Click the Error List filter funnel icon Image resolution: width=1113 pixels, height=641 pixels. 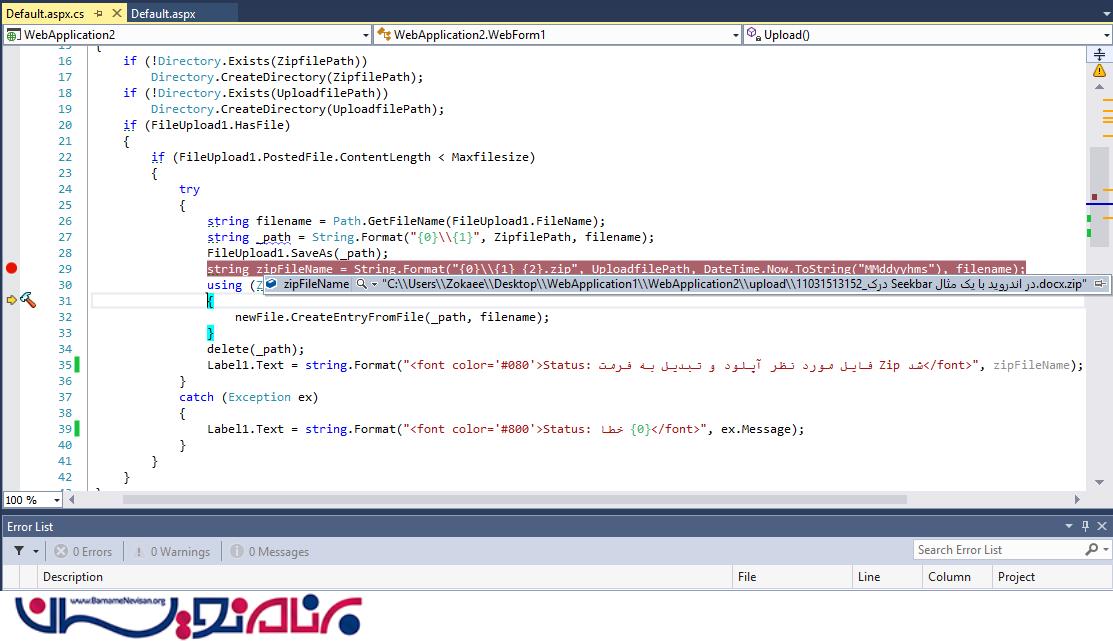pyautogui.click(x=19, y=551)
